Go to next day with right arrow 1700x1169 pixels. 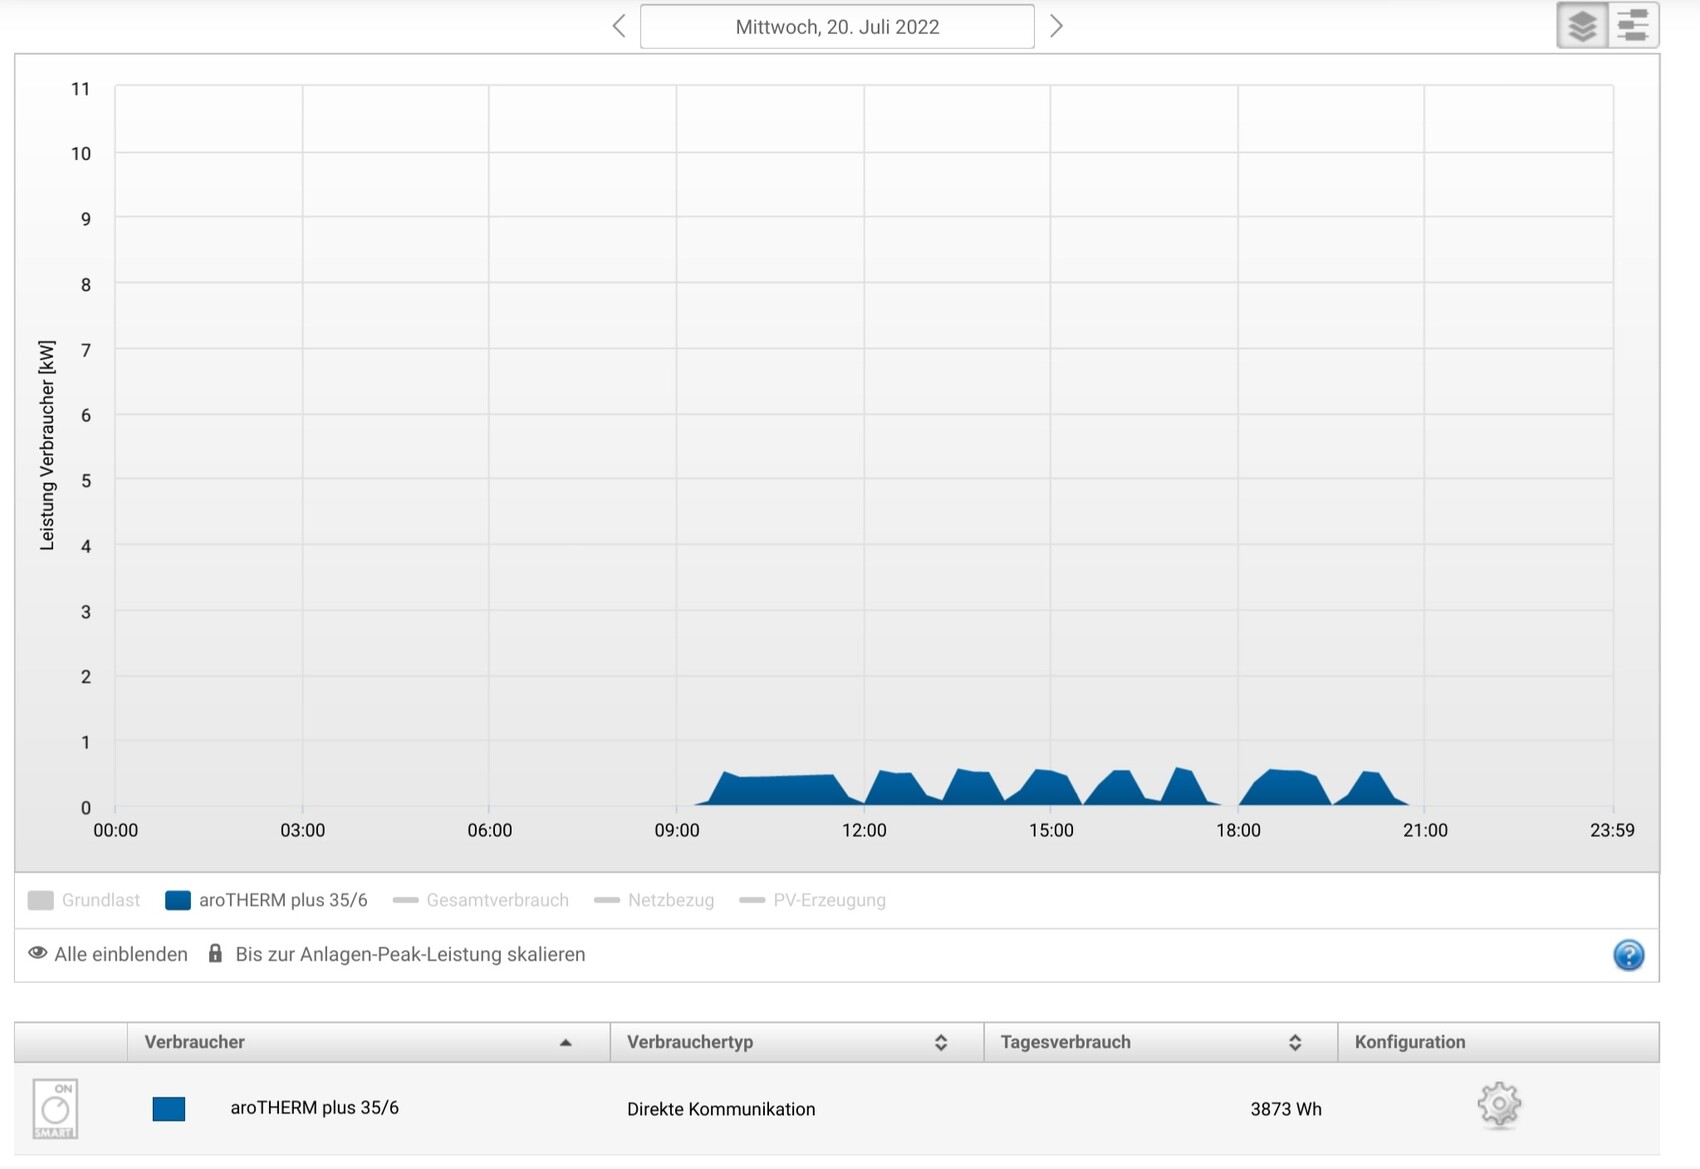pos(1056,27)
